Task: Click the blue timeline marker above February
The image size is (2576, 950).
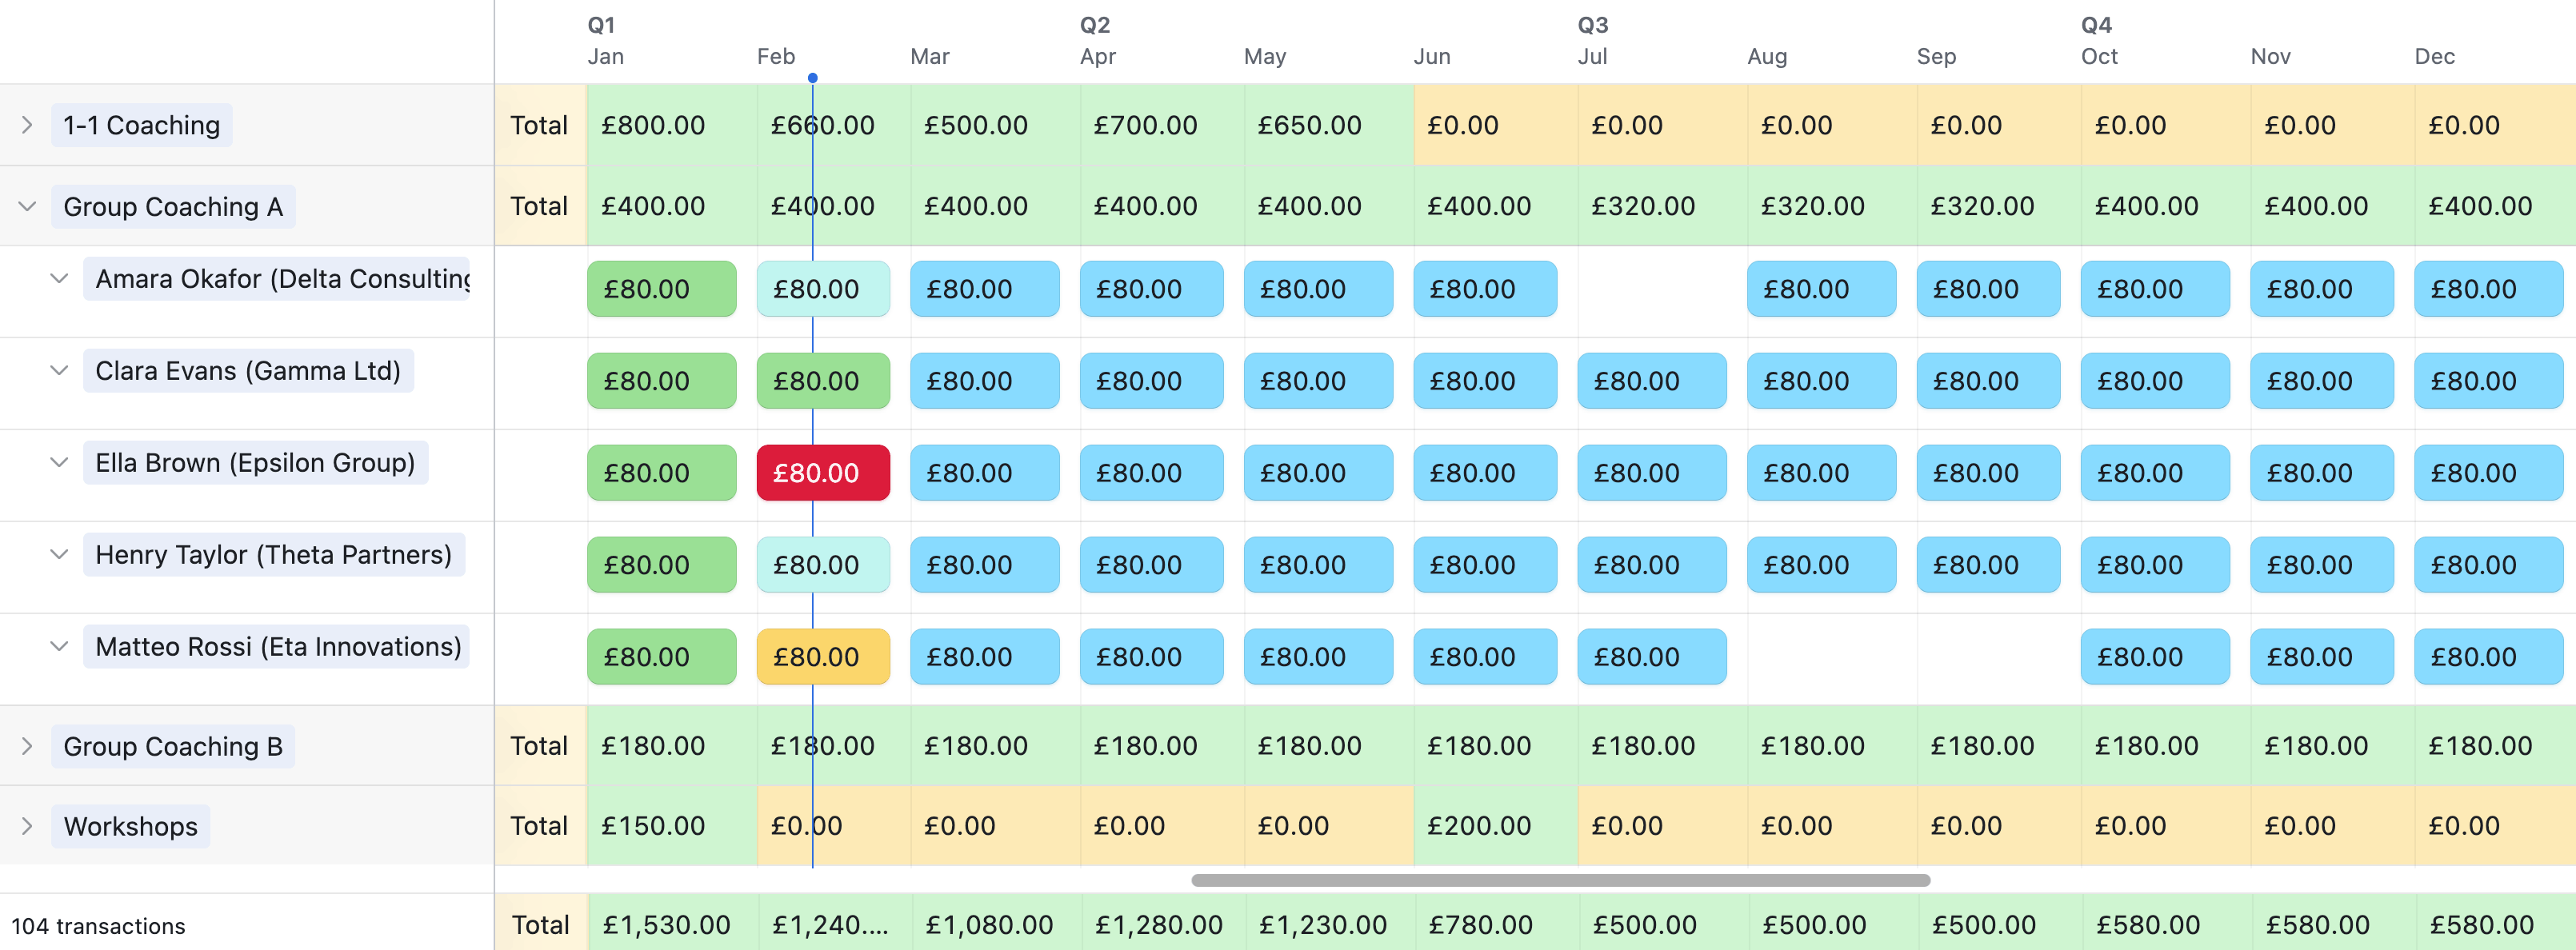Action: [x=813, y=76]
